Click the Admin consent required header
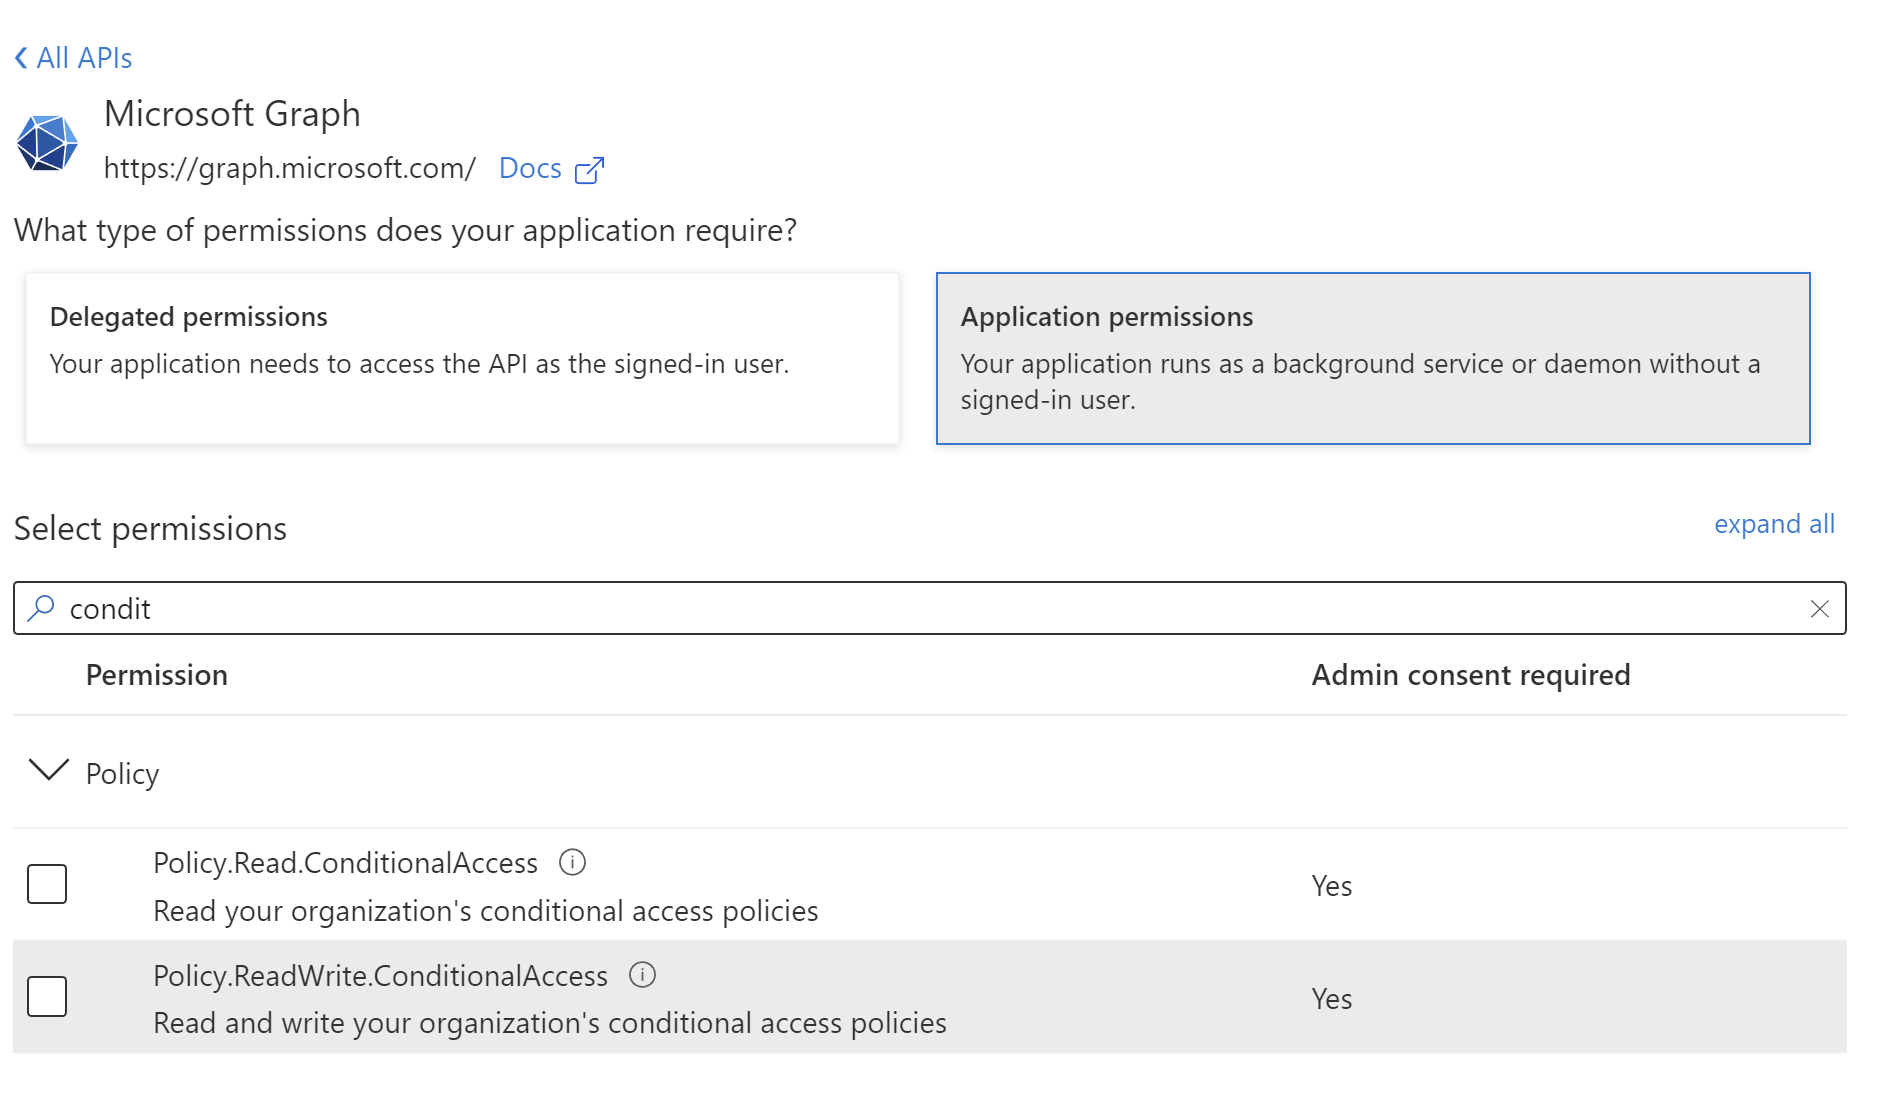This screenshot has width=1887, height=1099. click(1470, 675)
